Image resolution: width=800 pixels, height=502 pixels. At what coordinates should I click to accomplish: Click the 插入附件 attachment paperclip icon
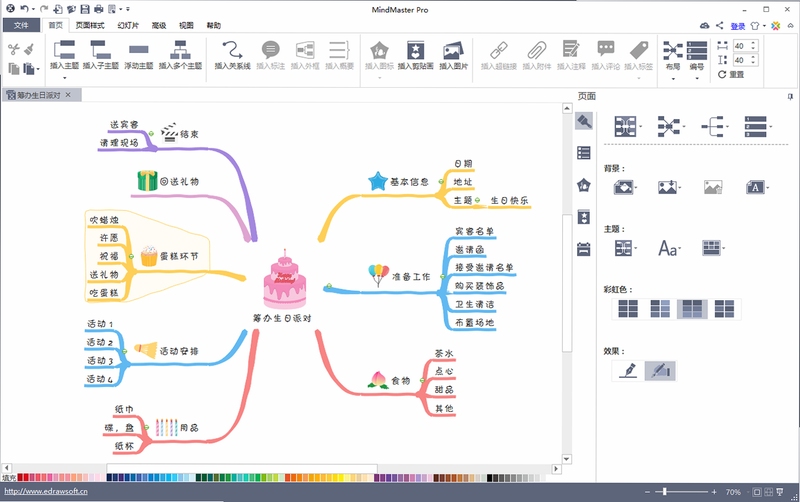pyautogui.click(x=536, y=50)
